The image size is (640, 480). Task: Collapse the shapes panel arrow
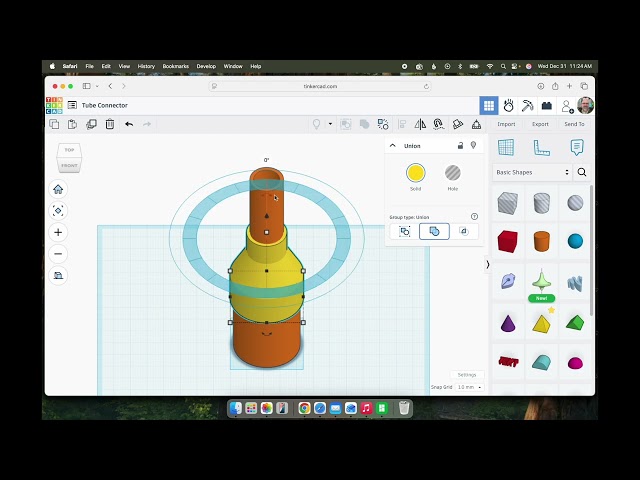point(488,264)
